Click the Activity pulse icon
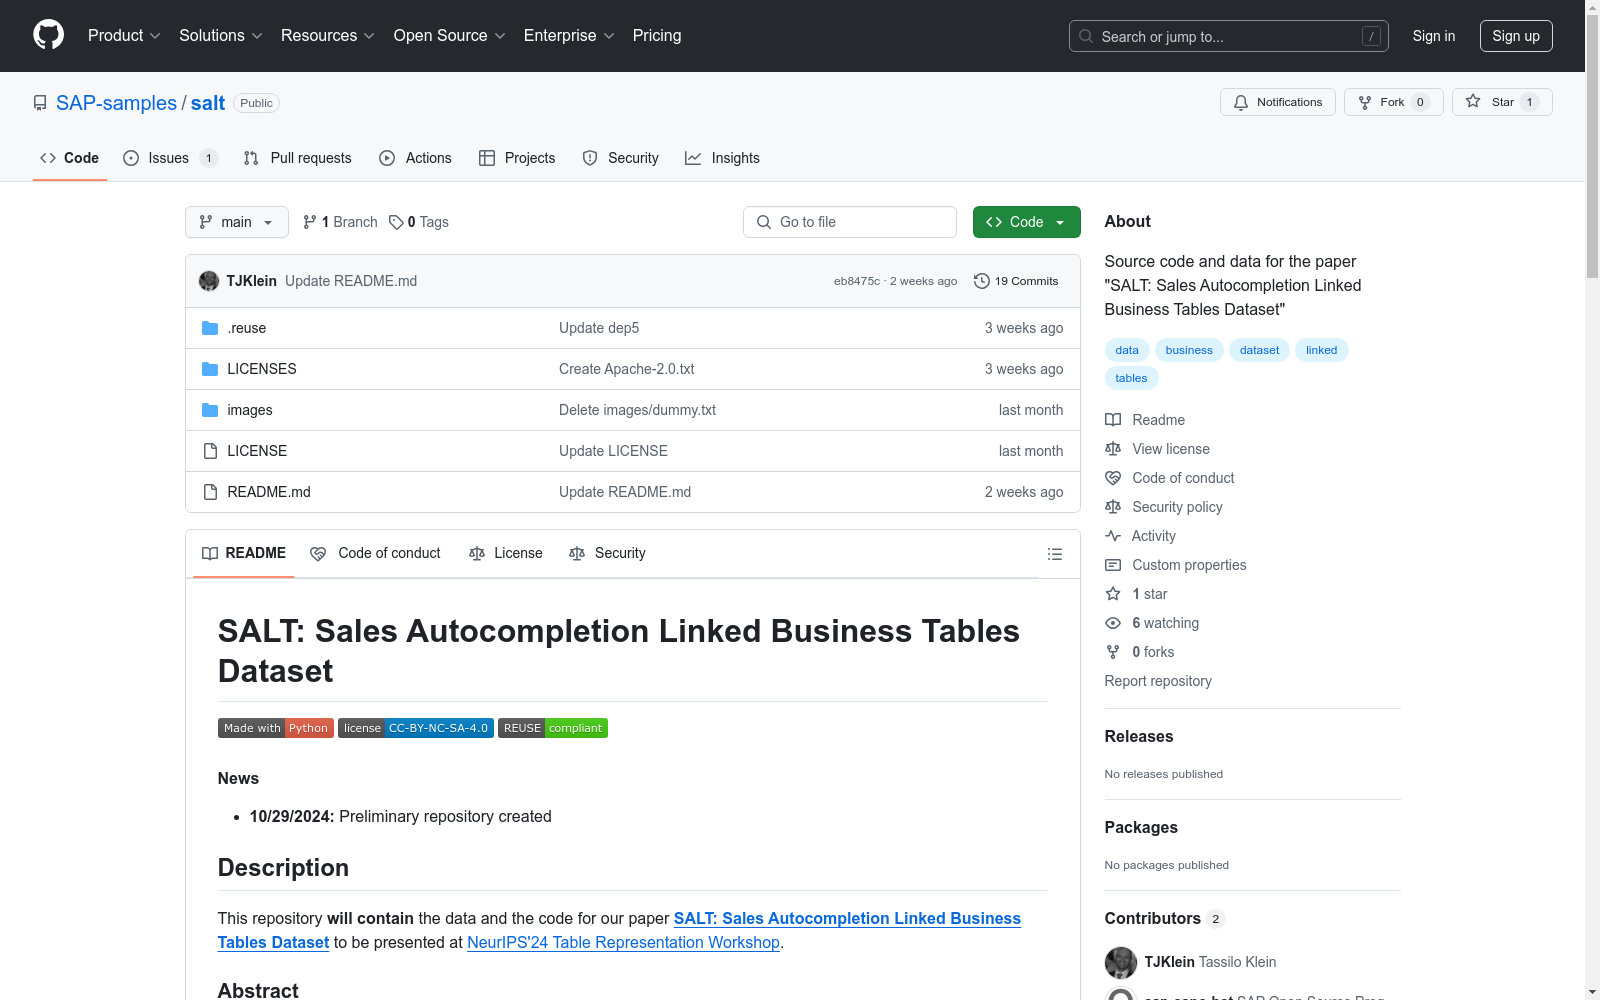The height and width of the screenshot is (1000, 1600). pyautogui.click(x=1113, y=536)
